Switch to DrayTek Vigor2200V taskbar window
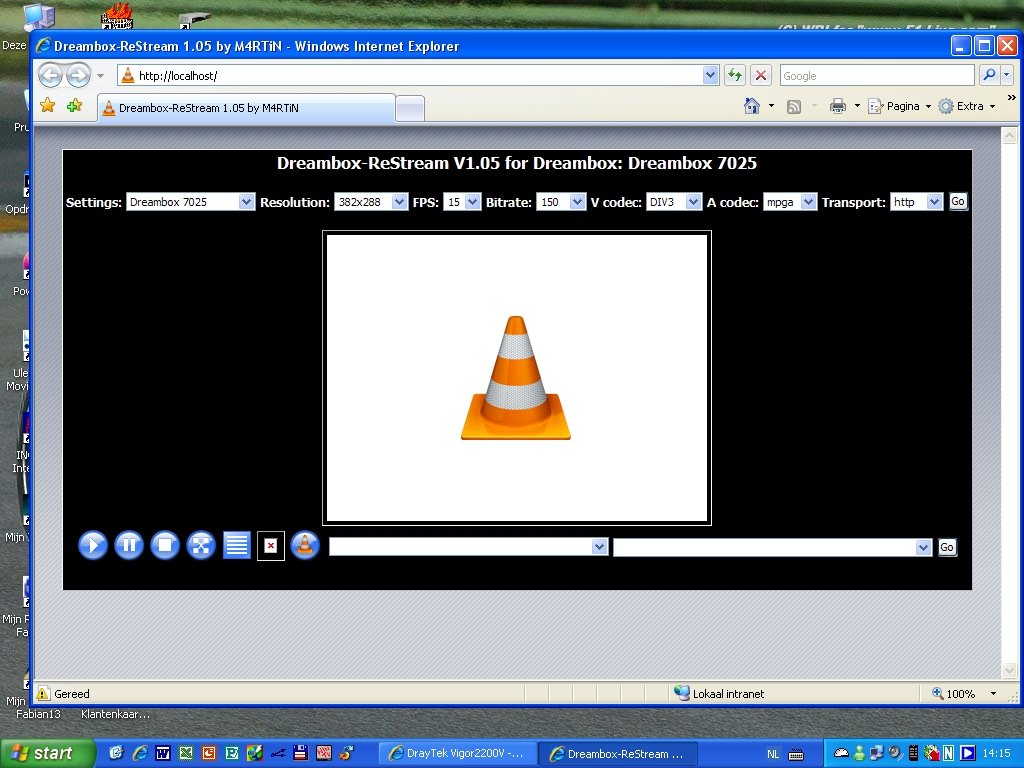The height and width of the screenshot is (768, 1024). [458, 754]
